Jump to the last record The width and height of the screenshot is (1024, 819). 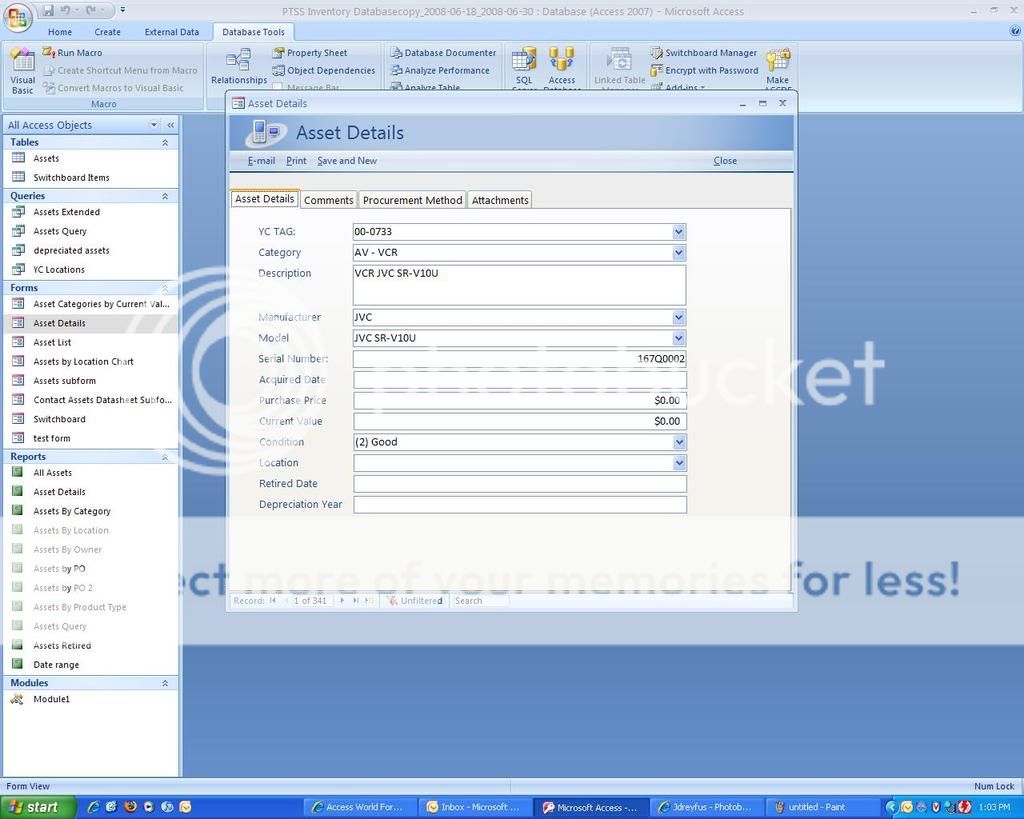click(355, 600)
